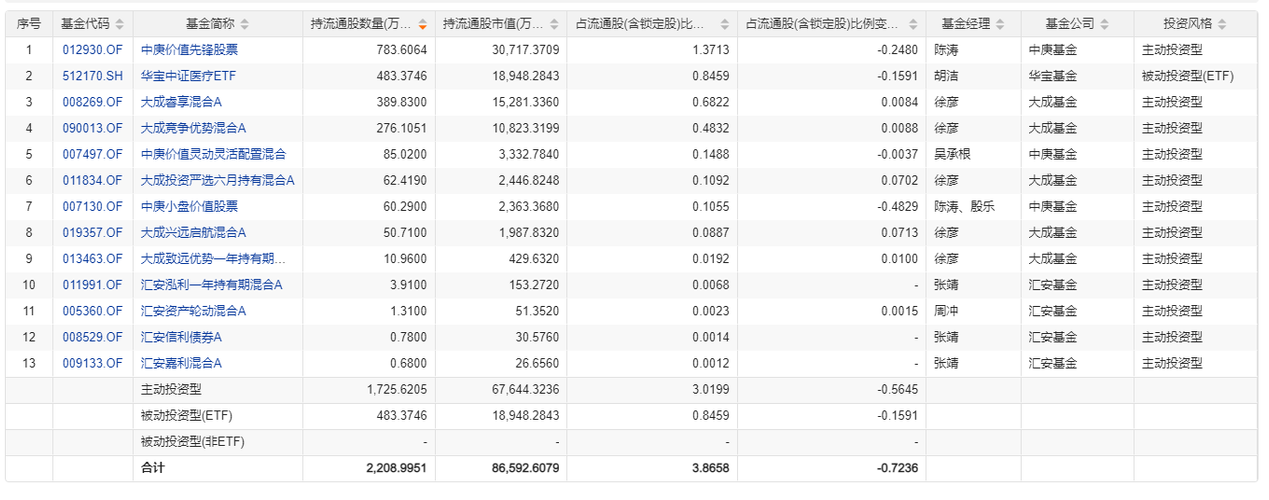Open fund name 华宝中证医疗ETF
The image size is (1269, 500).
[188, 76]
